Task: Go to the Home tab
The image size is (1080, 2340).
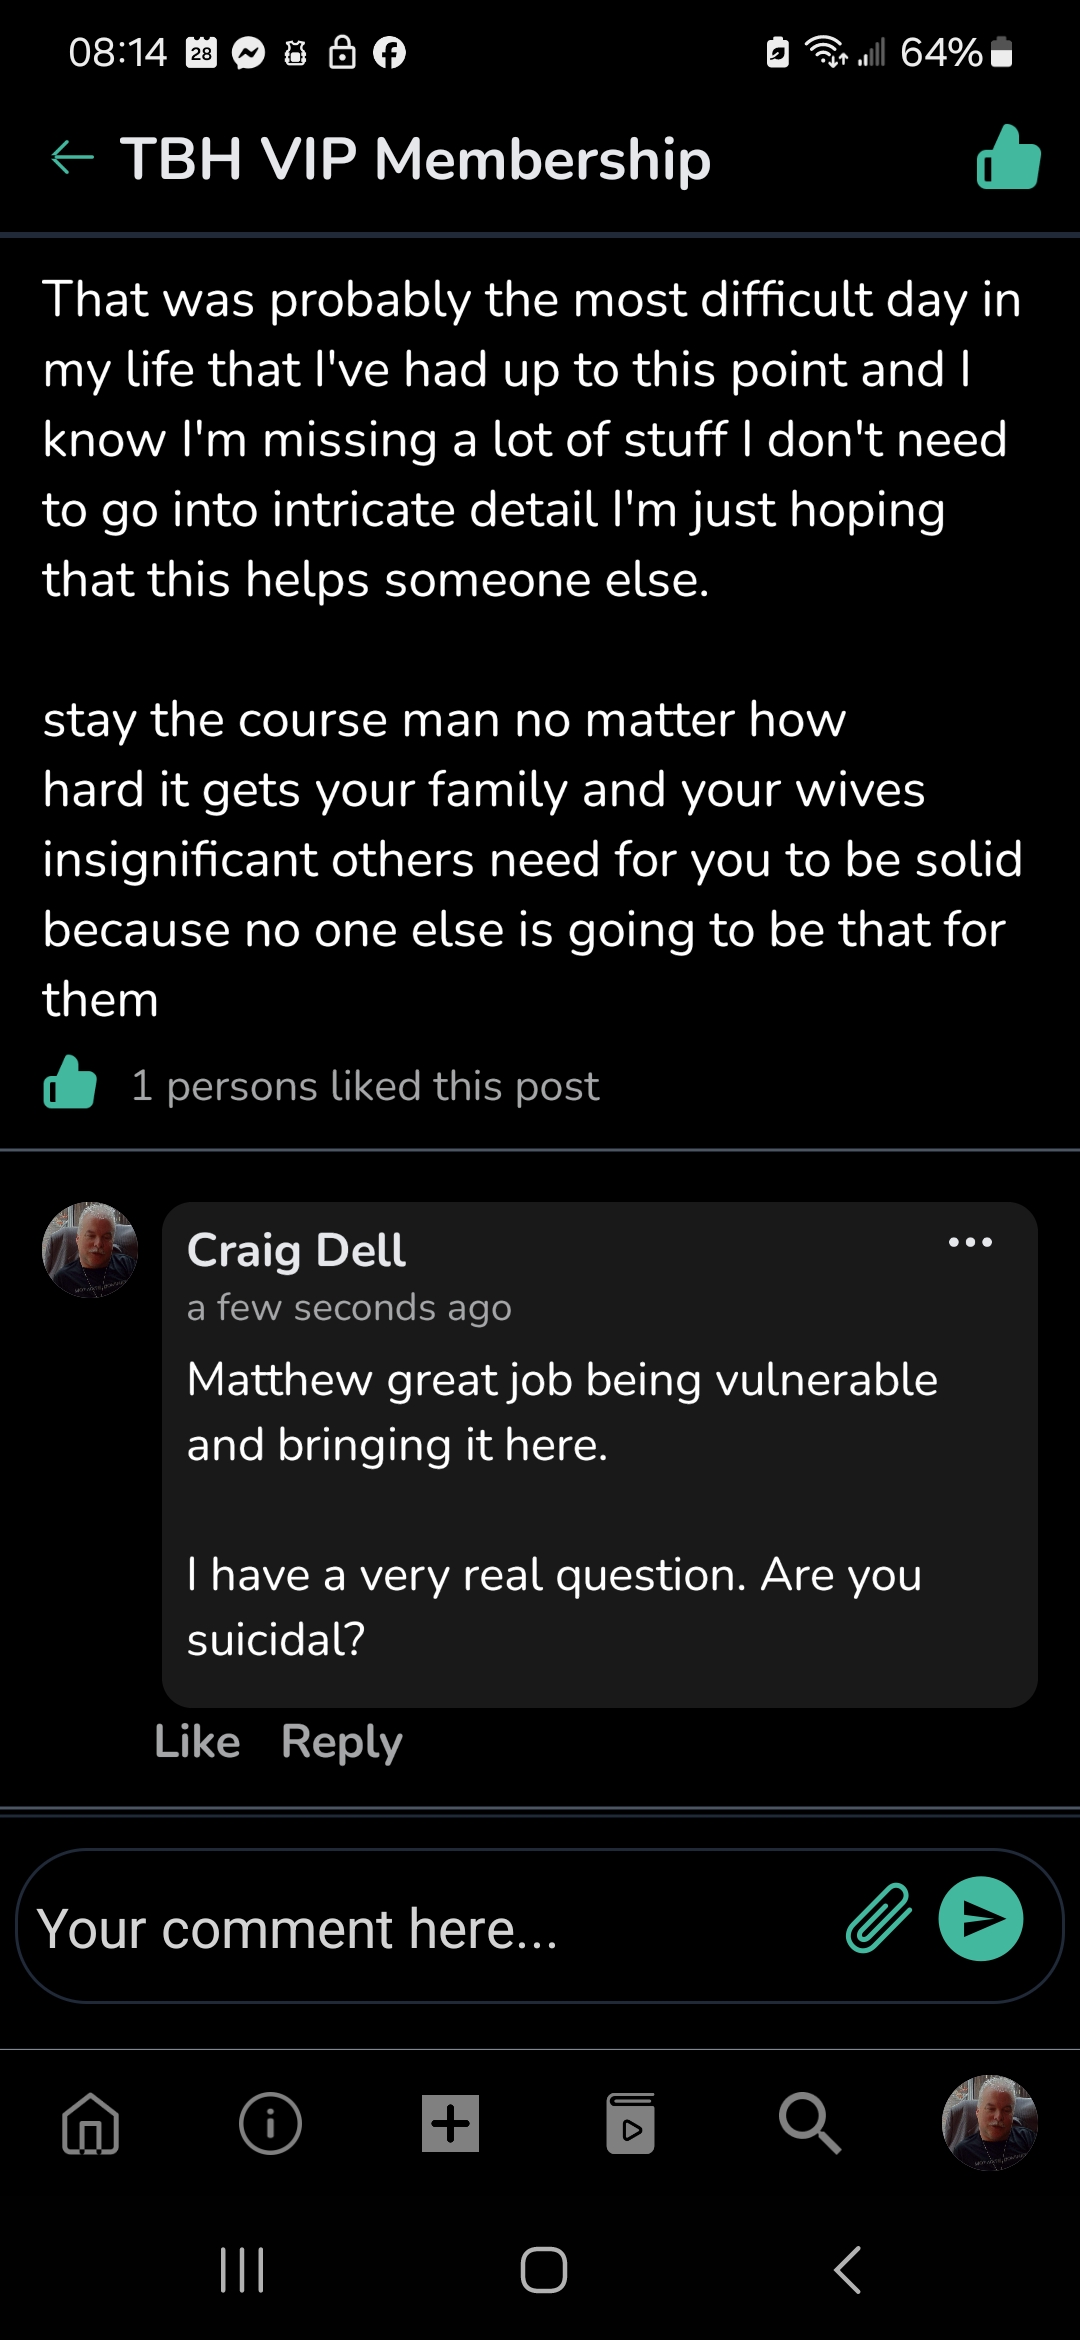Action: [x=91, y=2123]
